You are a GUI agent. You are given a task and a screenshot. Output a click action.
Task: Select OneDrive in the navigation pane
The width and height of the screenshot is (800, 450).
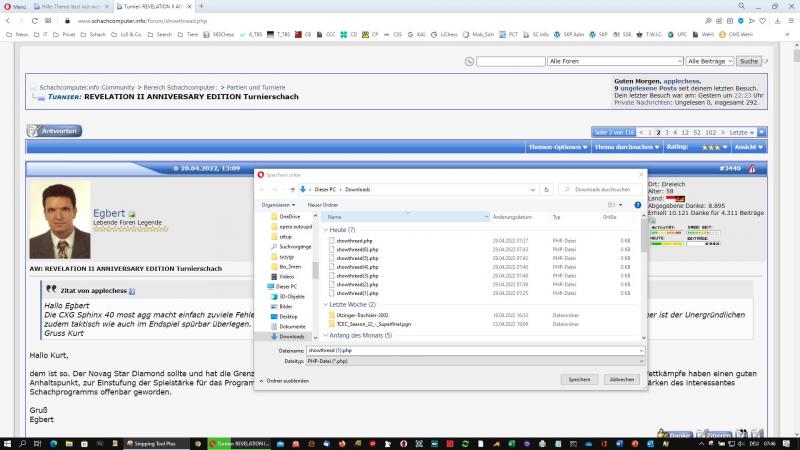tap(289, 216)
